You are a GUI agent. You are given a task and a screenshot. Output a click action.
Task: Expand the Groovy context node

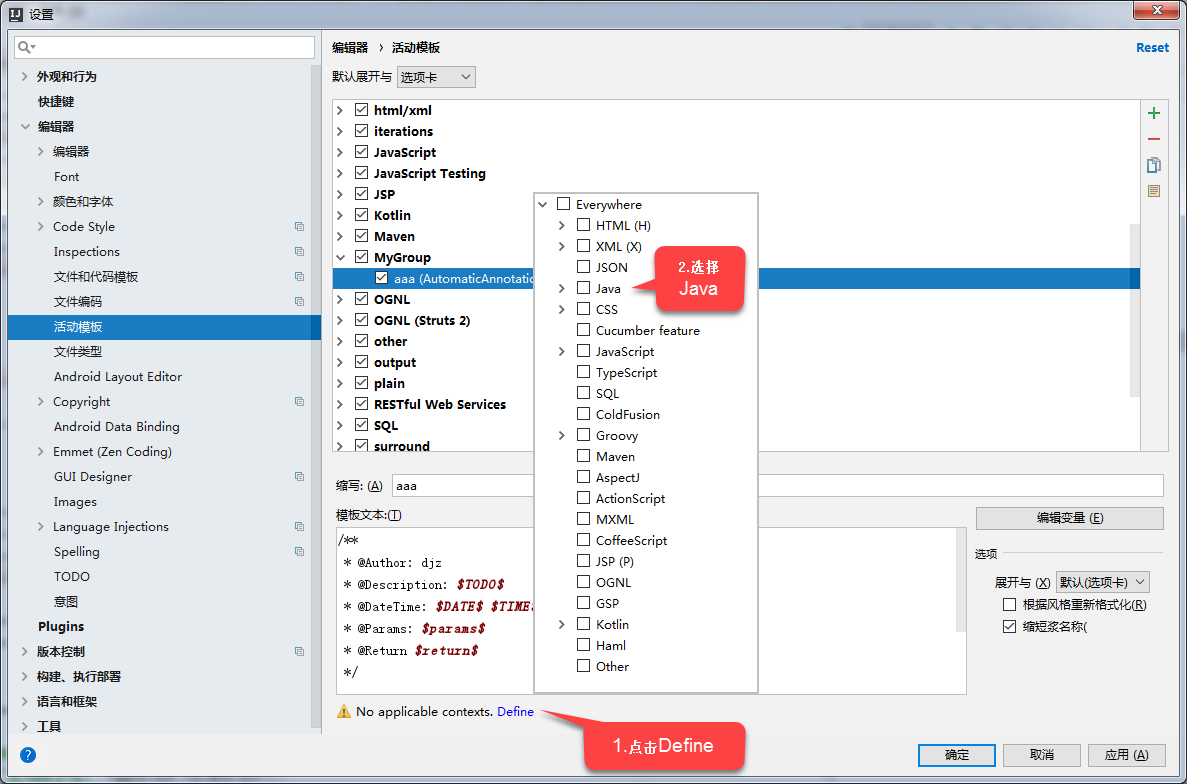[x=562, y=435]
